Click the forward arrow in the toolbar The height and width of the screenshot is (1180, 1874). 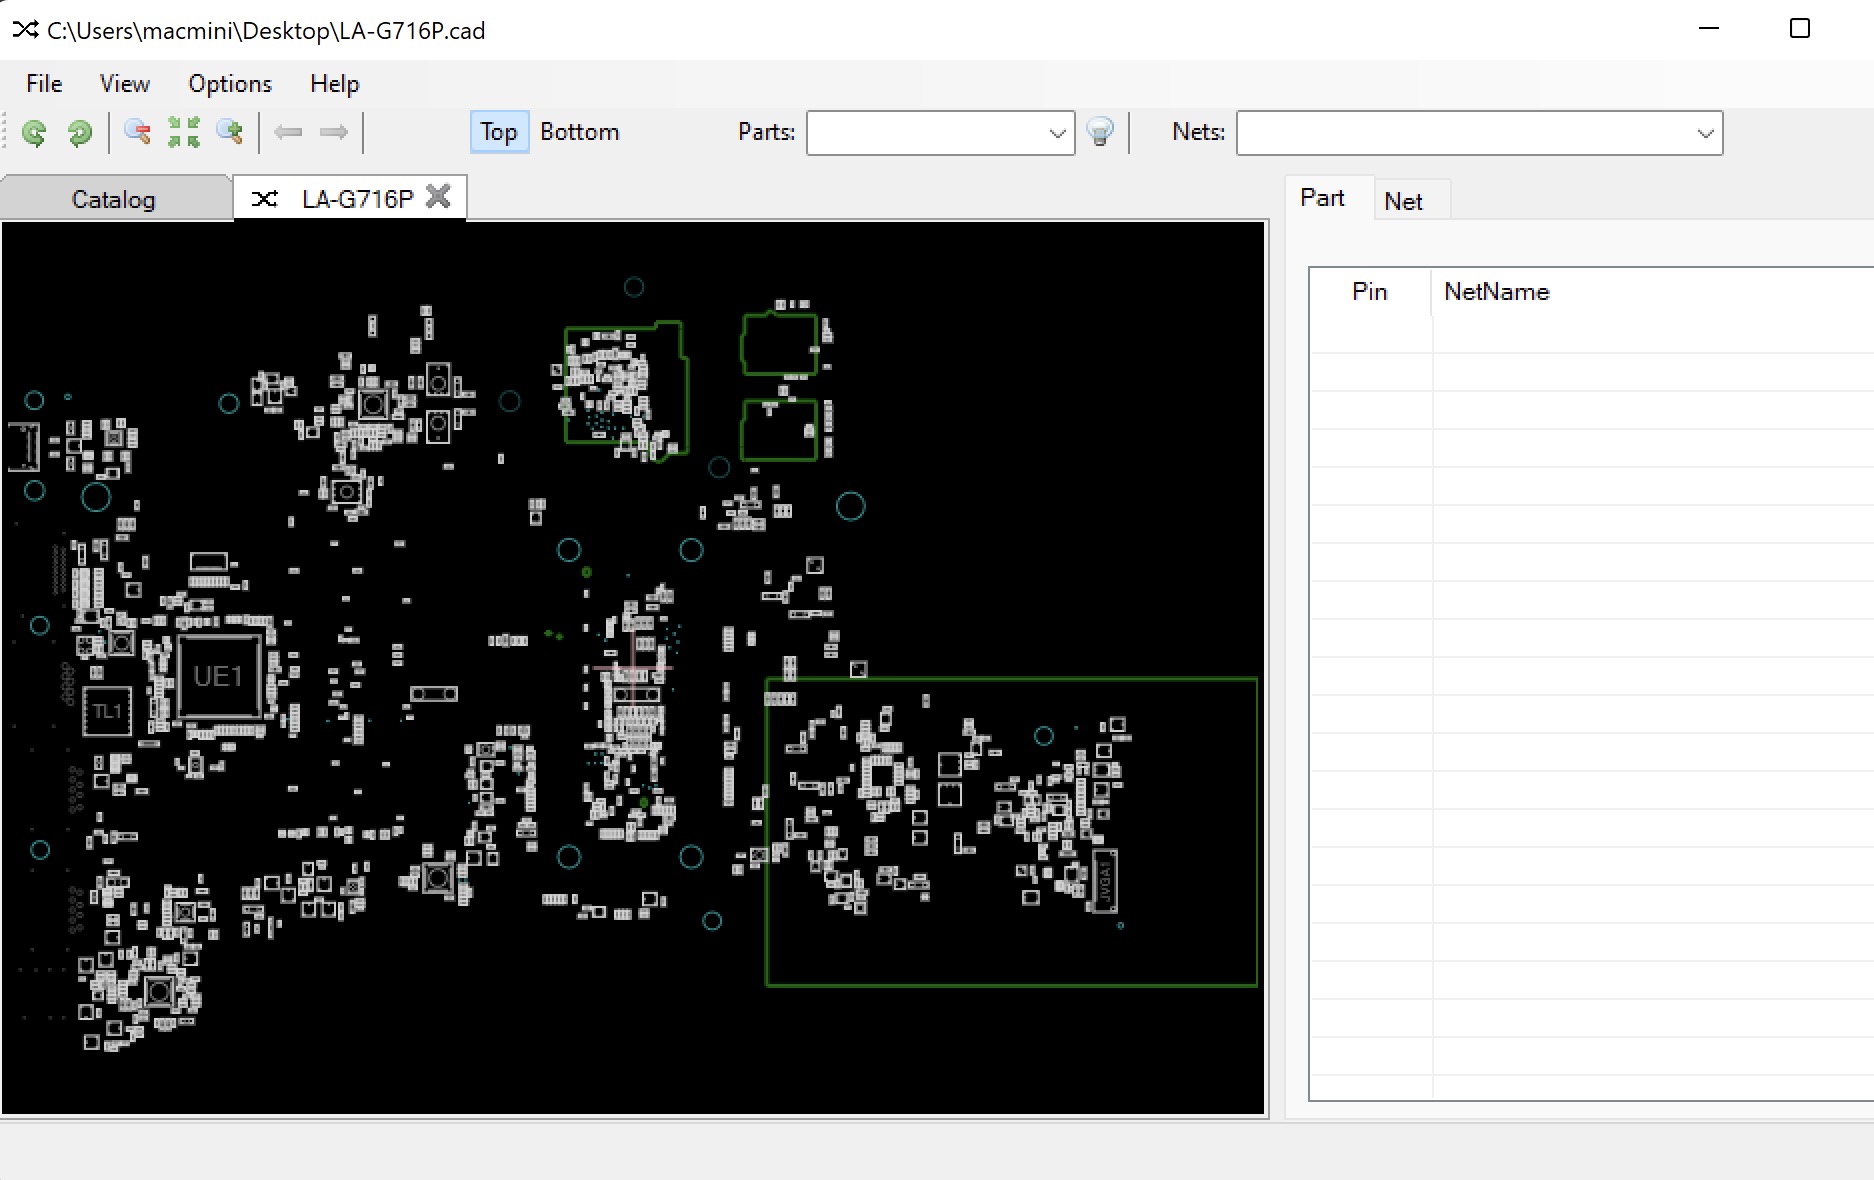coord(334,132)
